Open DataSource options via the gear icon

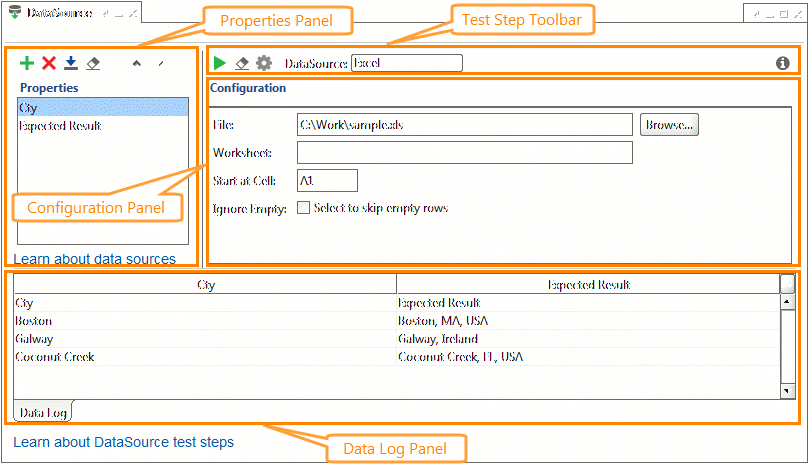tap(264, 63)
